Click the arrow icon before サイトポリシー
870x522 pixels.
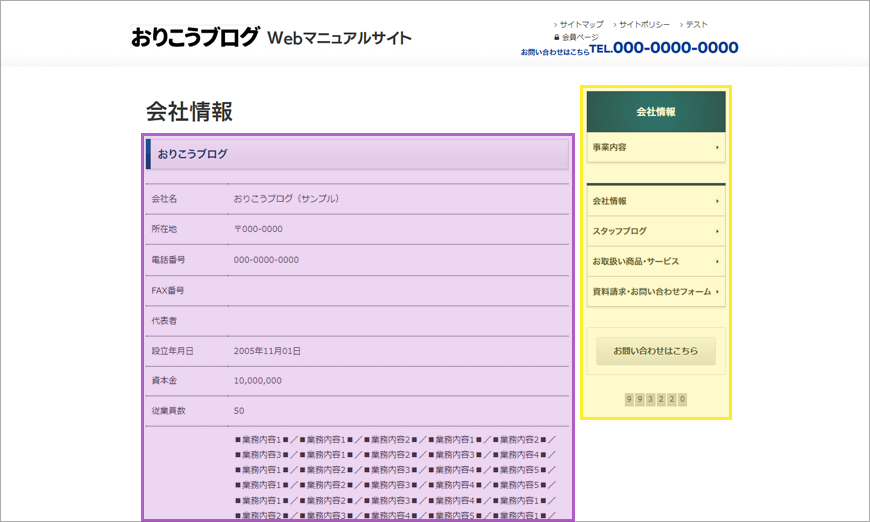pos(614,24)
